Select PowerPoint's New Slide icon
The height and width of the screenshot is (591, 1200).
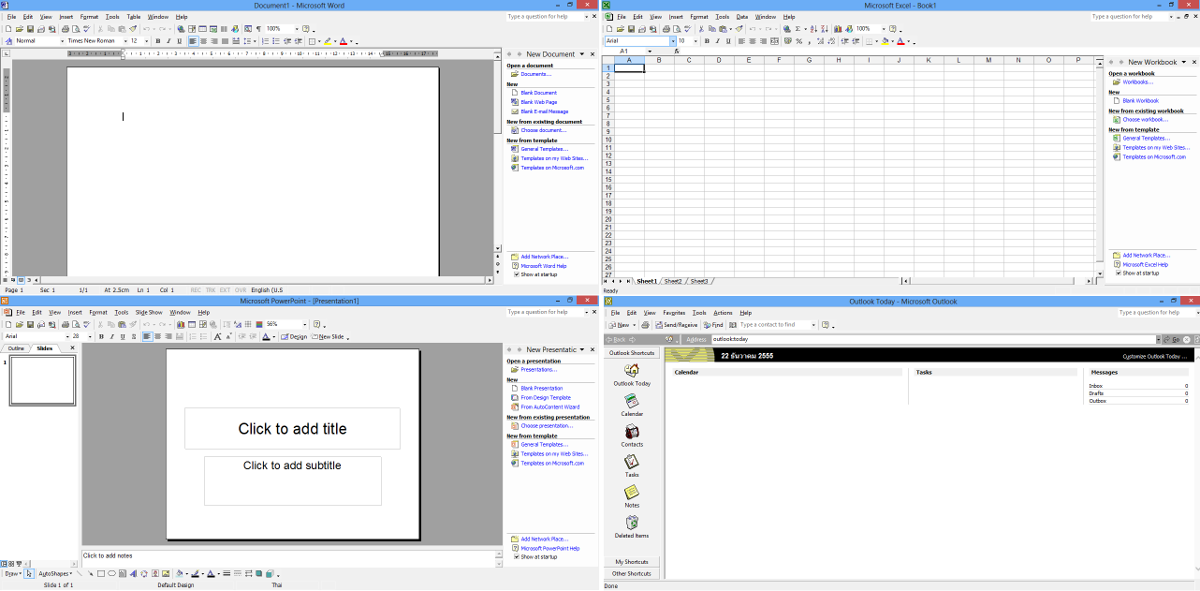[x=330, y=336]
